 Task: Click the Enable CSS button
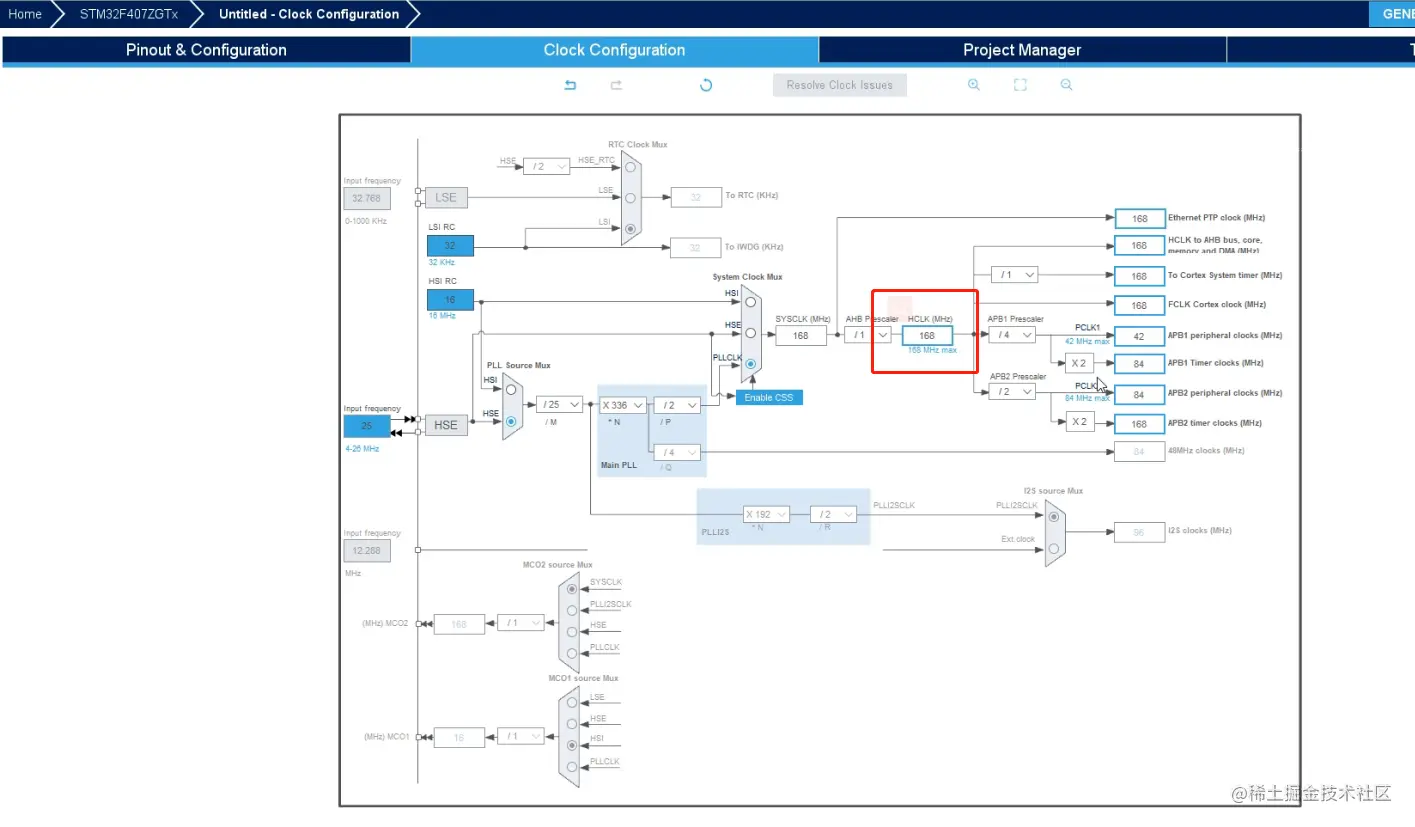(769, 397)
